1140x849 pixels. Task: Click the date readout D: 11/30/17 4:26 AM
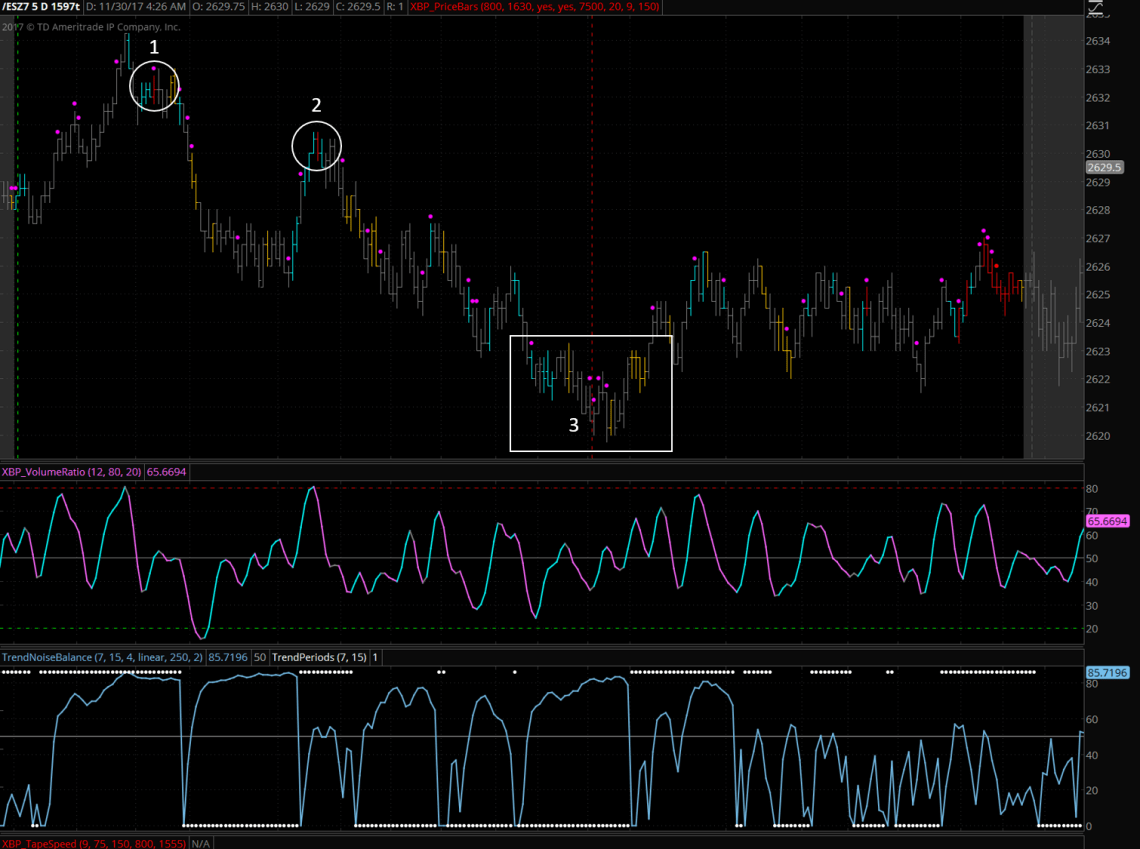click(x=139, y=7)
